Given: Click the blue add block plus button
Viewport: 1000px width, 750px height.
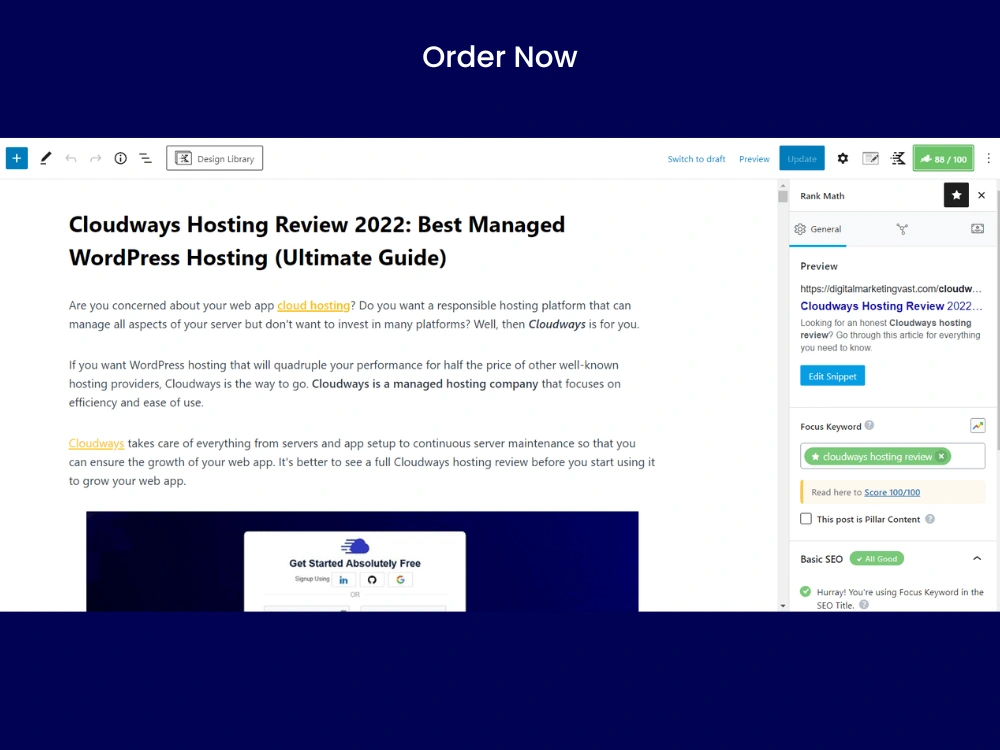Looking at the screenshot, I should 17,158.
